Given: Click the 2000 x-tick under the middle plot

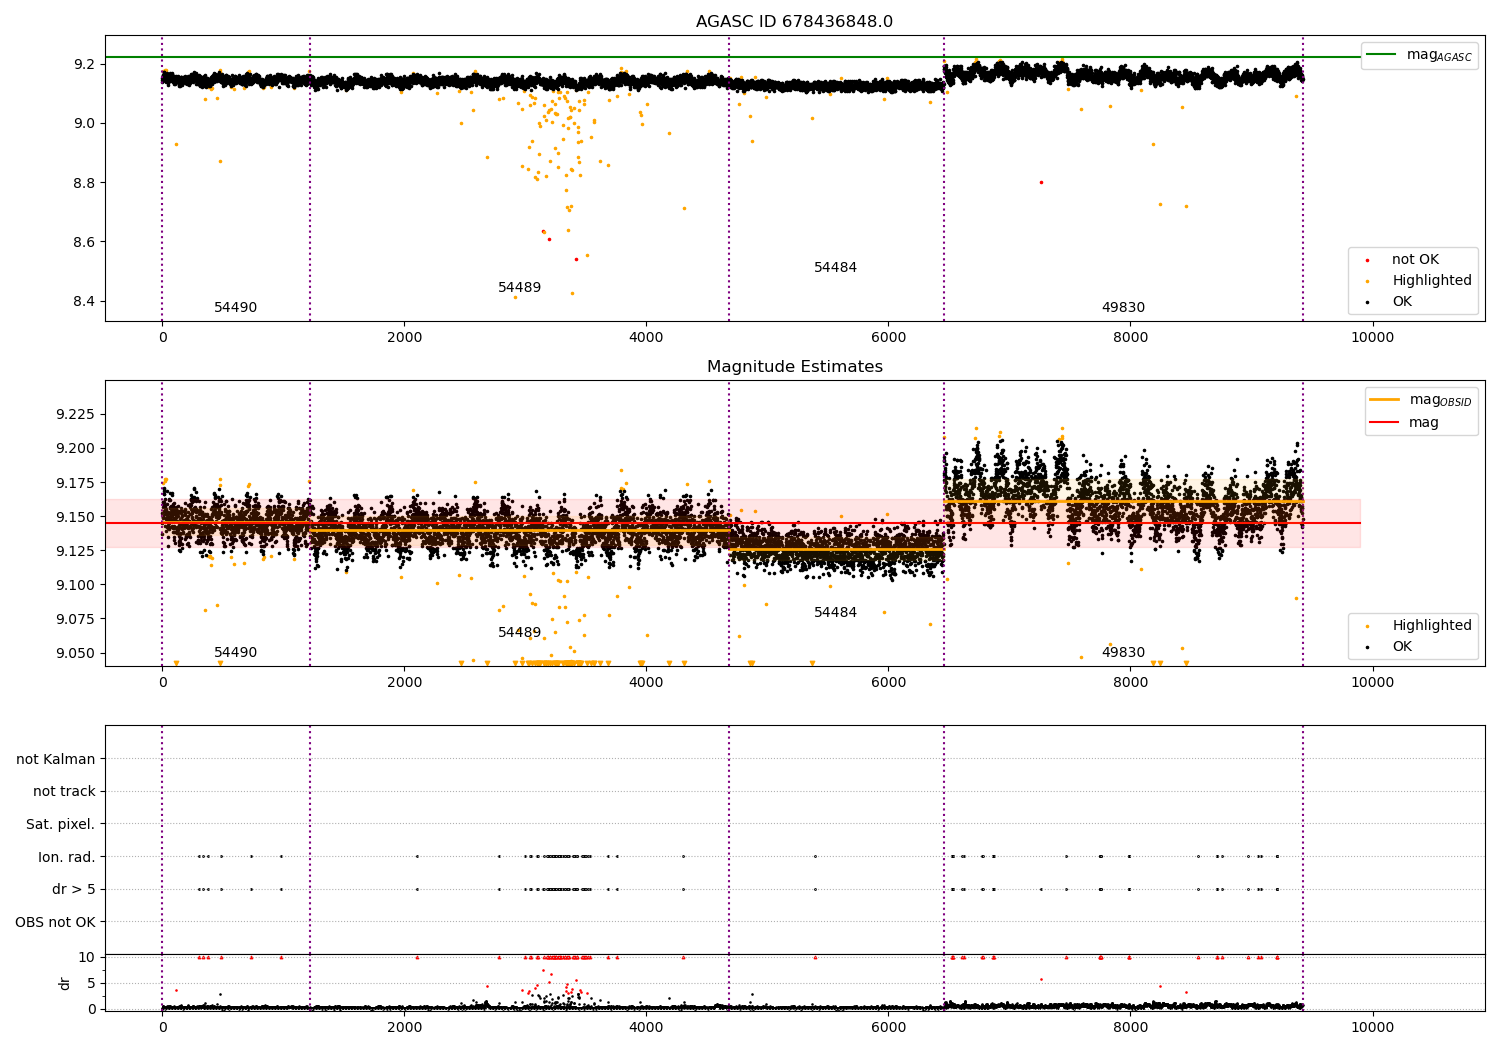Looking at the screenshot, I should (404, 683).
